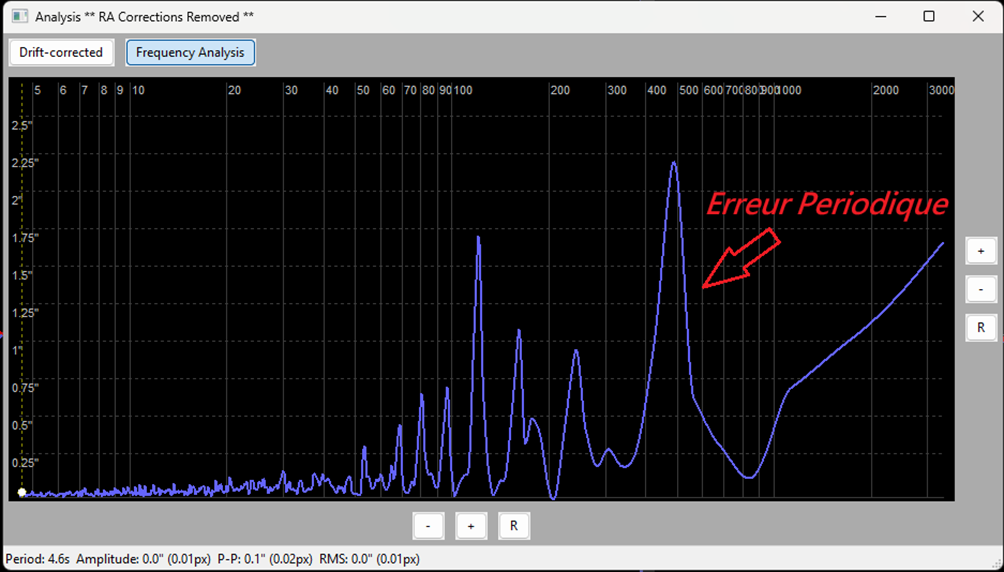Click the horizontal zoom-out minus button below graph
The image size is (1004, 572).
[x=428, y=526]
